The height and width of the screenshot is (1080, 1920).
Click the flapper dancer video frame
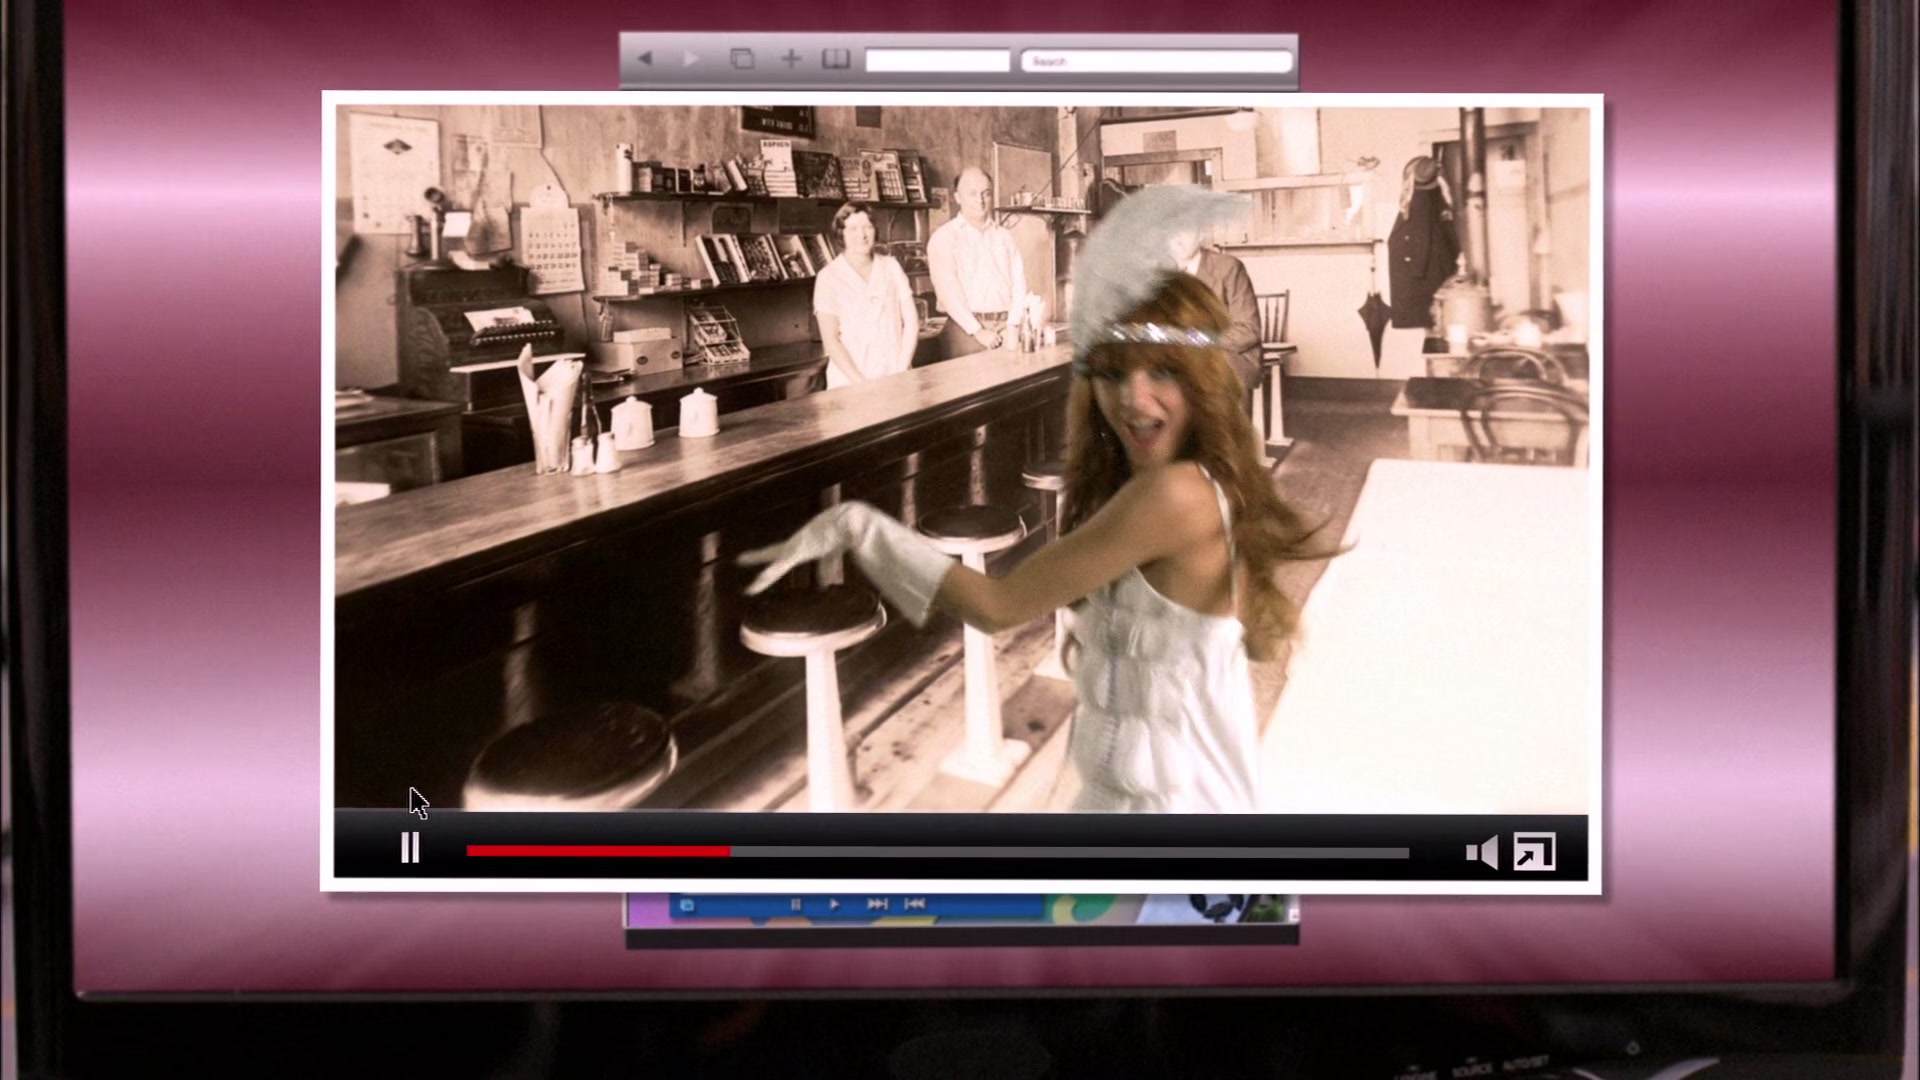[961, 458]
